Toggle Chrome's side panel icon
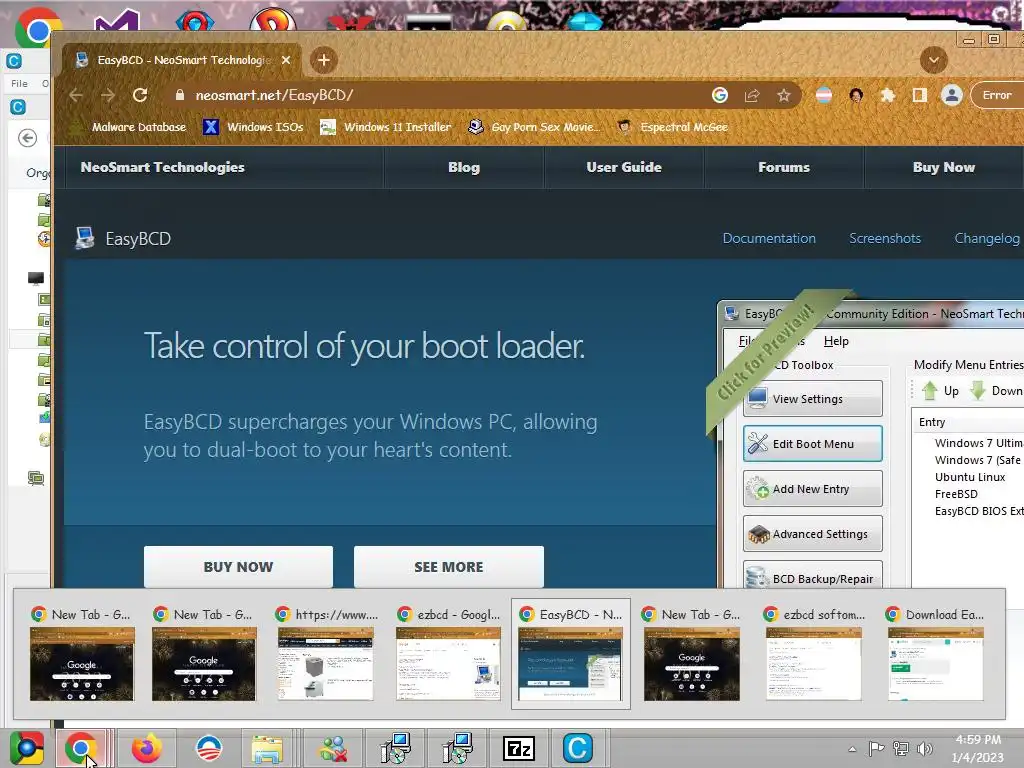The width and height of the screenshot is (1024, 768). (x=920, y=95)
